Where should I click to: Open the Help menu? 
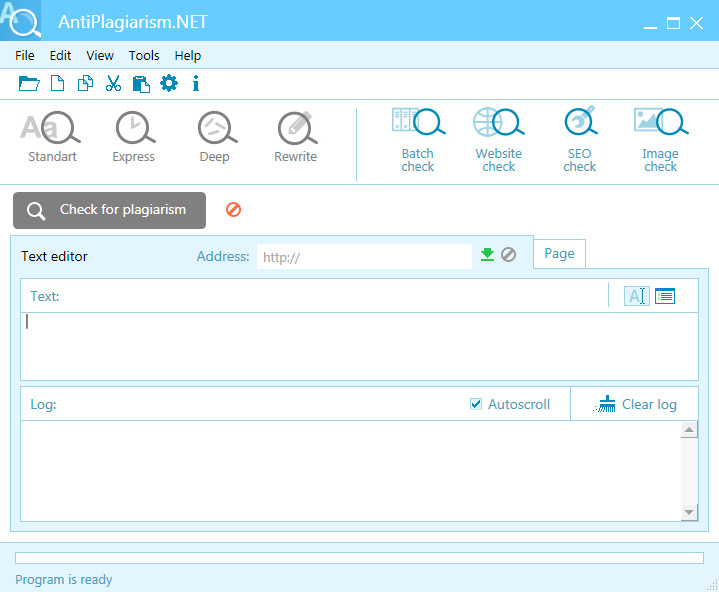point(188,55)
